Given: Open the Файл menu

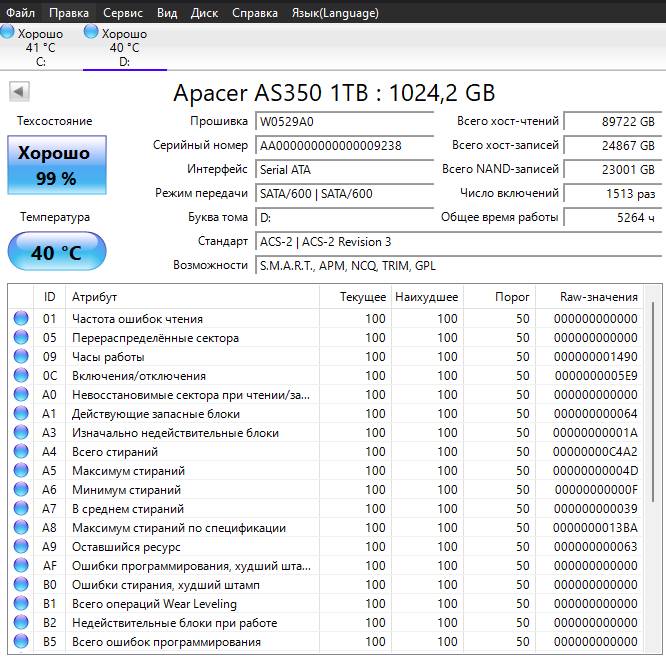Looking at the screenshot, I should 20,13.
